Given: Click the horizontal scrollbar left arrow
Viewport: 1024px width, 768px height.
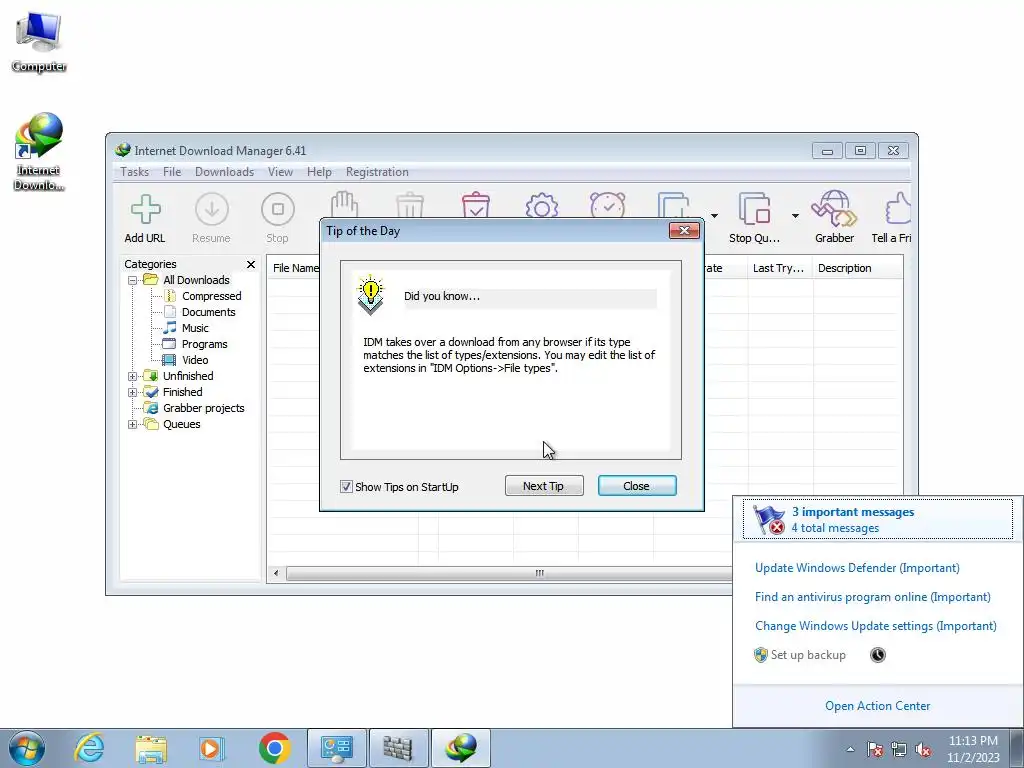Looking at the screenshot, I should click(x=276, y=573).
